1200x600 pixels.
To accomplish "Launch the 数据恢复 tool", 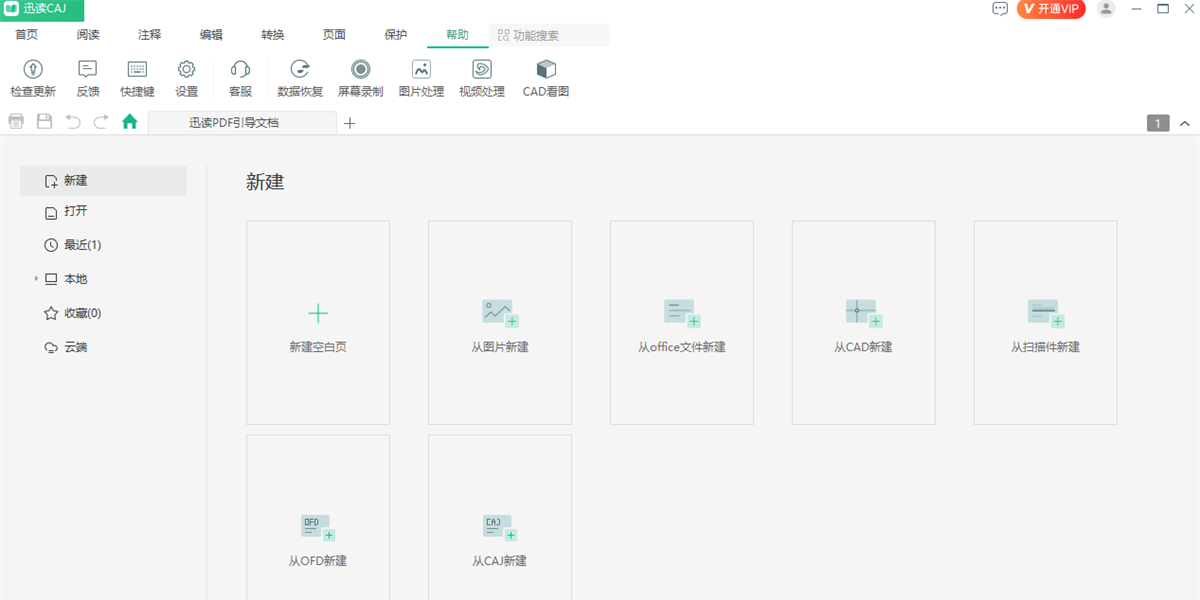I will [x=300, y=78].
